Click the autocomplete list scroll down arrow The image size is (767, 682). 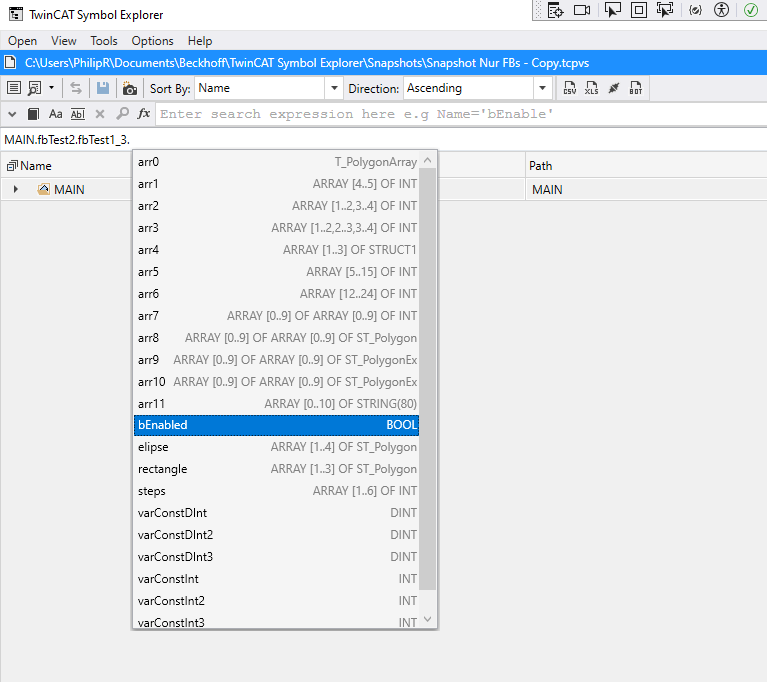point(428,619)
